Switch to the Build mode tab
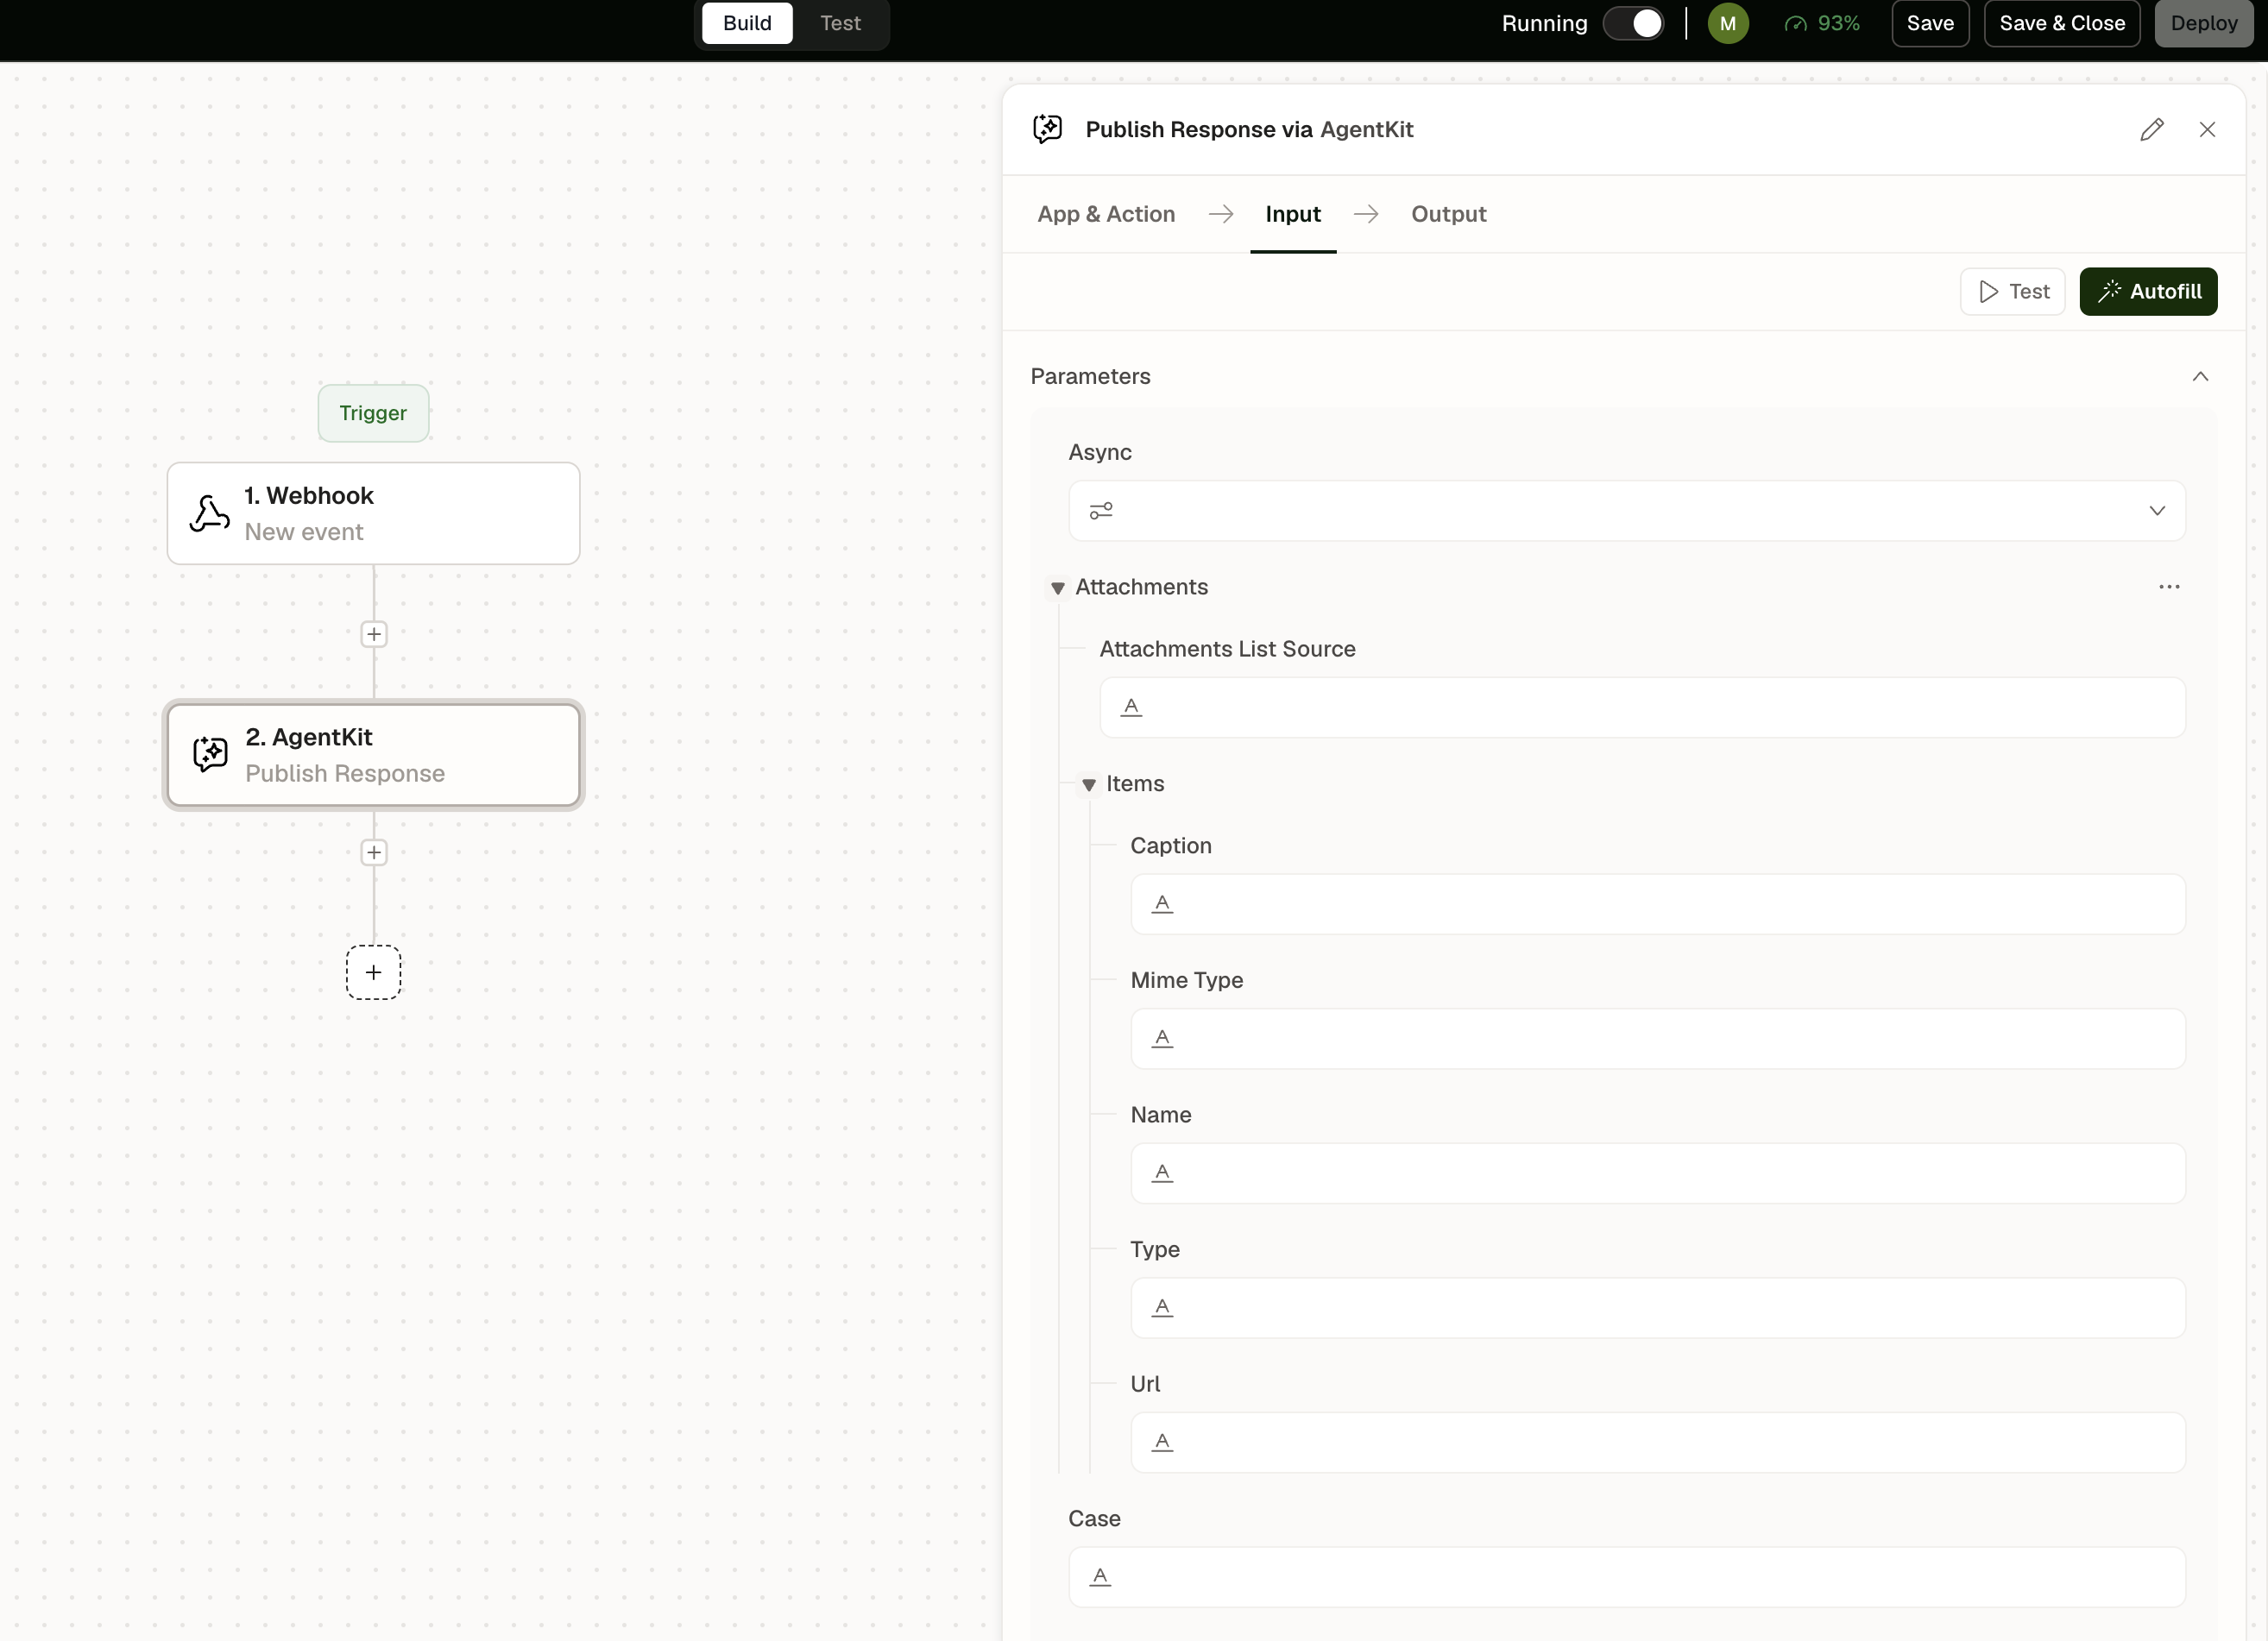 (x=747, y=23)
